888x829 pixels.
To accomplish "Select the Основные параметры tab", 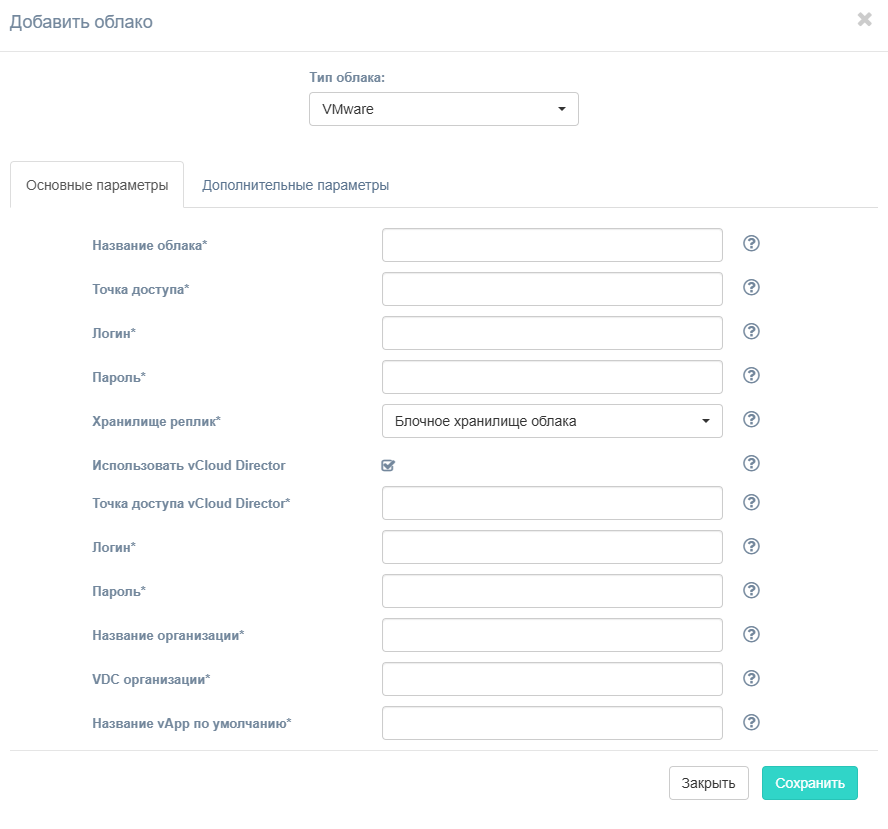I will coord(97,185).
